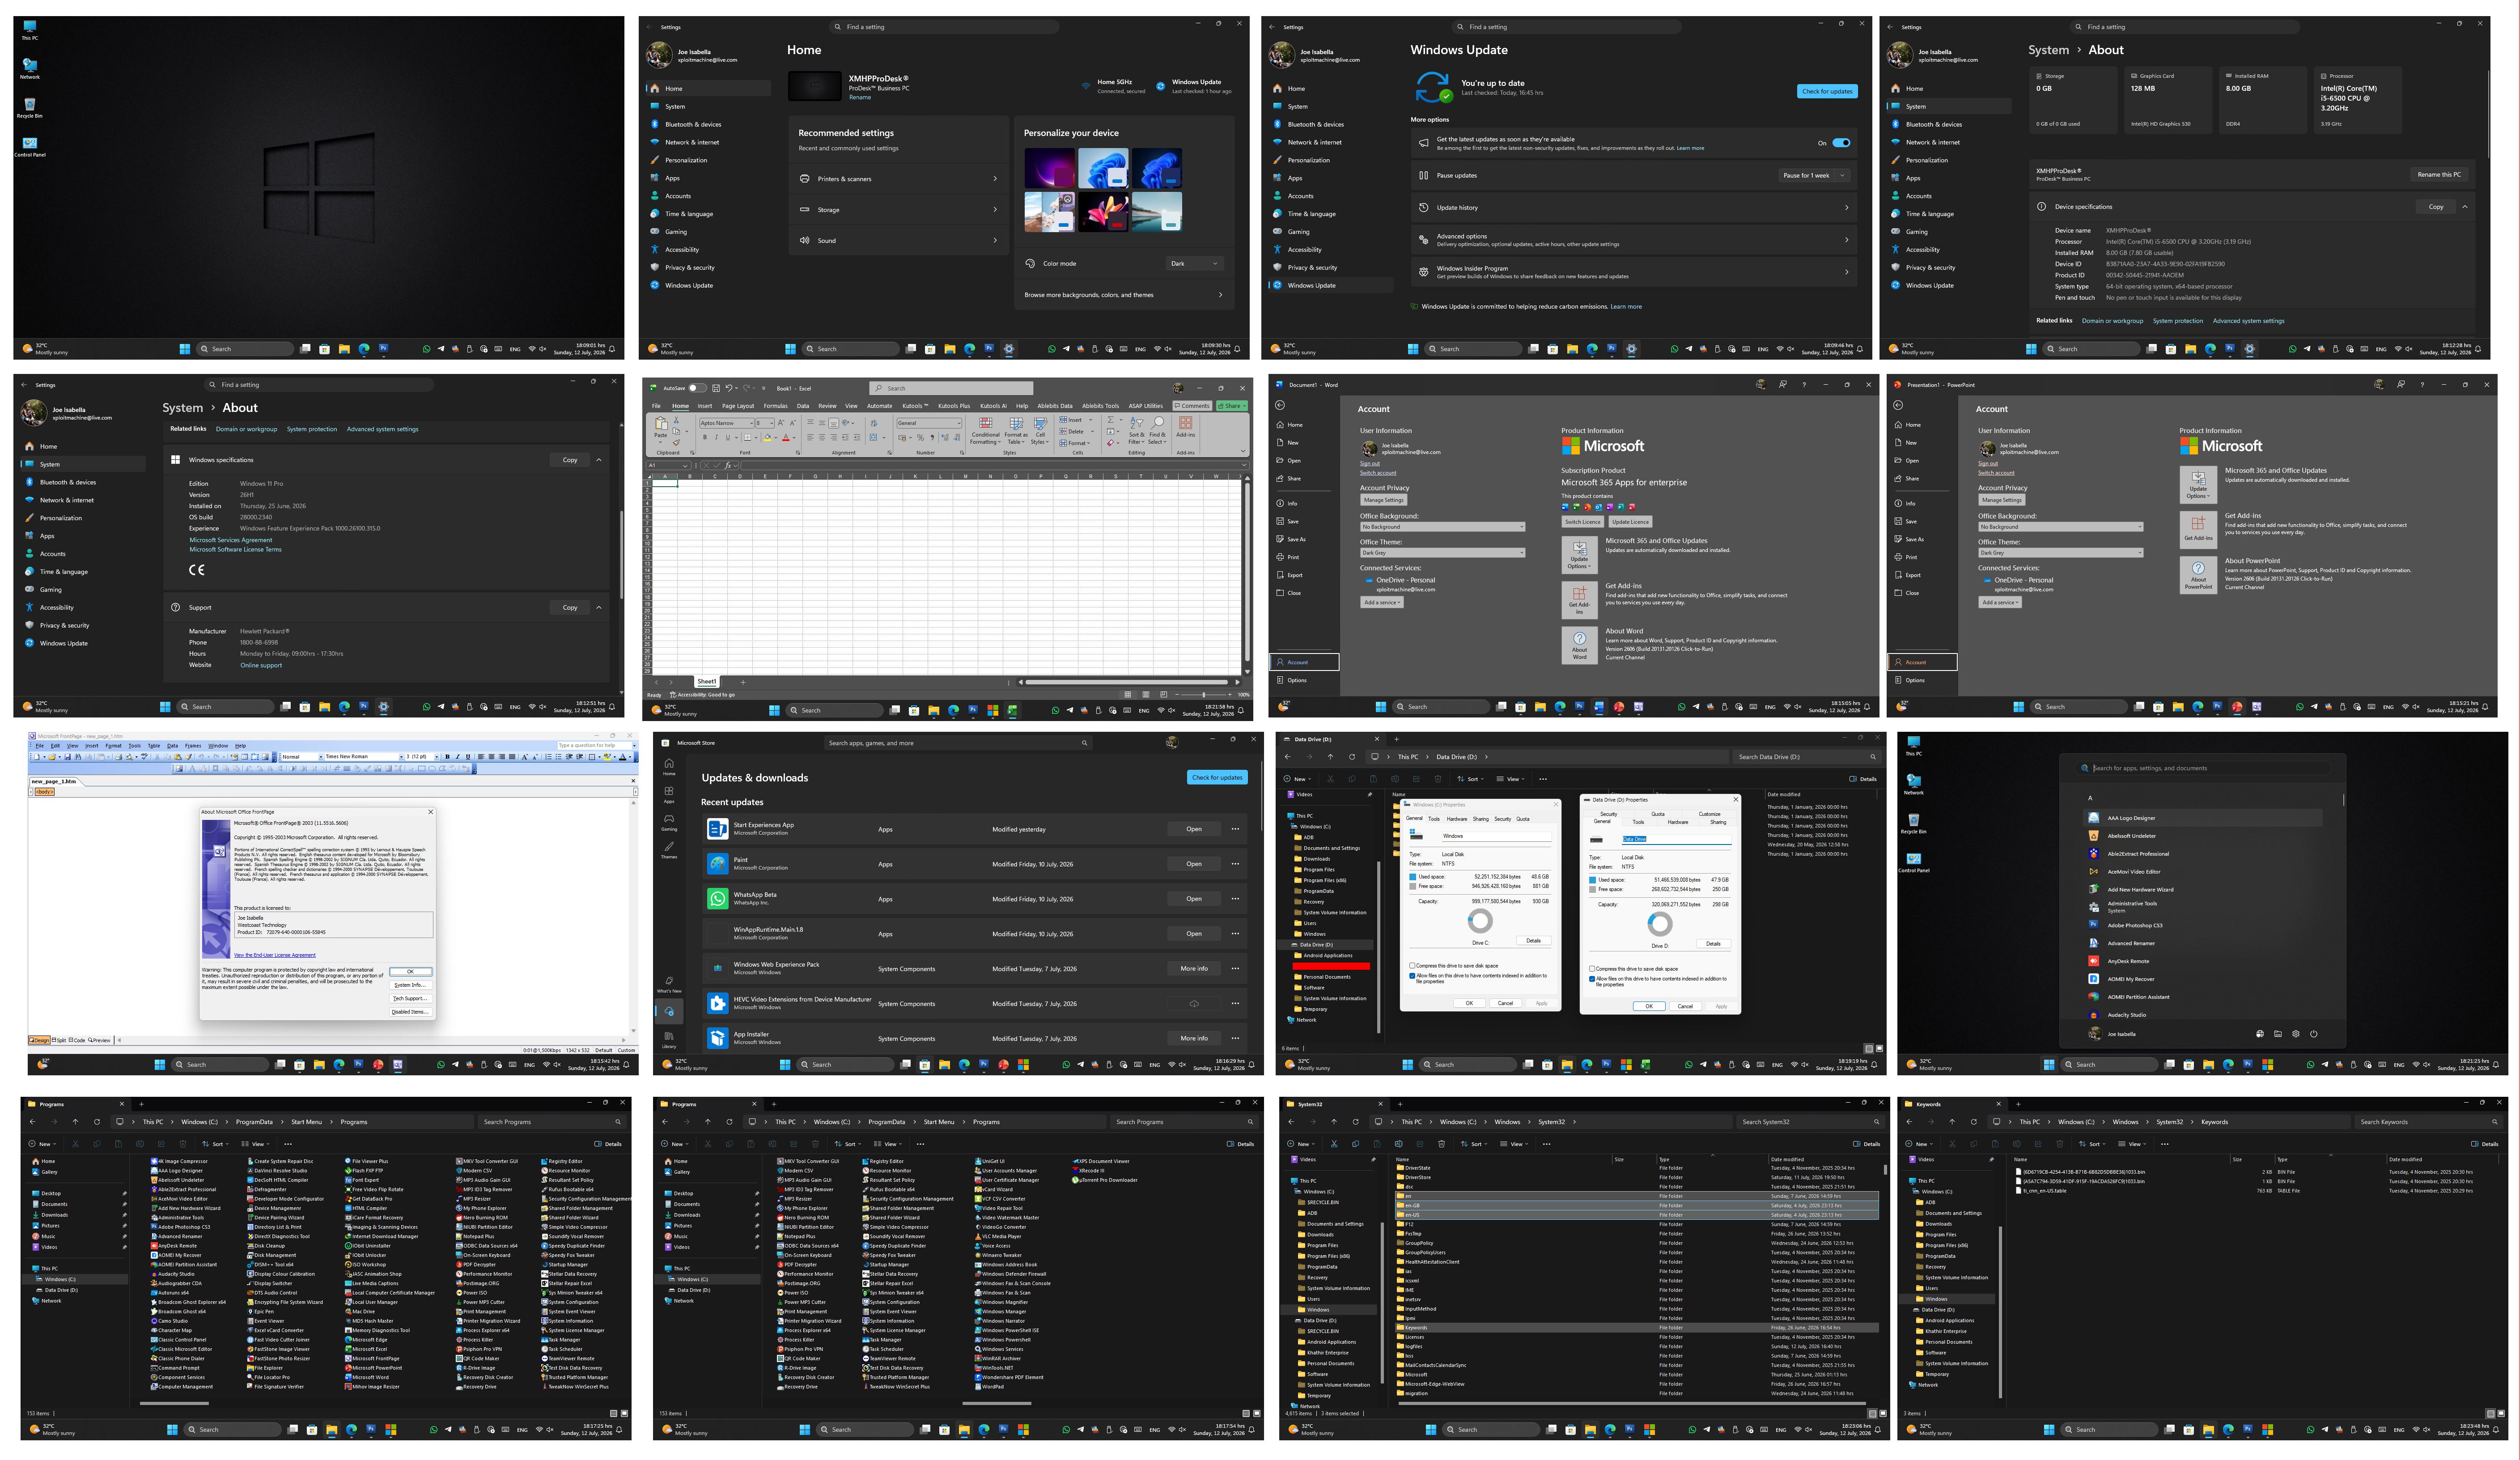Open the Color mode dropdown in Settings Home
Screen dimensions: 2520x1460
click(1195, 264)
